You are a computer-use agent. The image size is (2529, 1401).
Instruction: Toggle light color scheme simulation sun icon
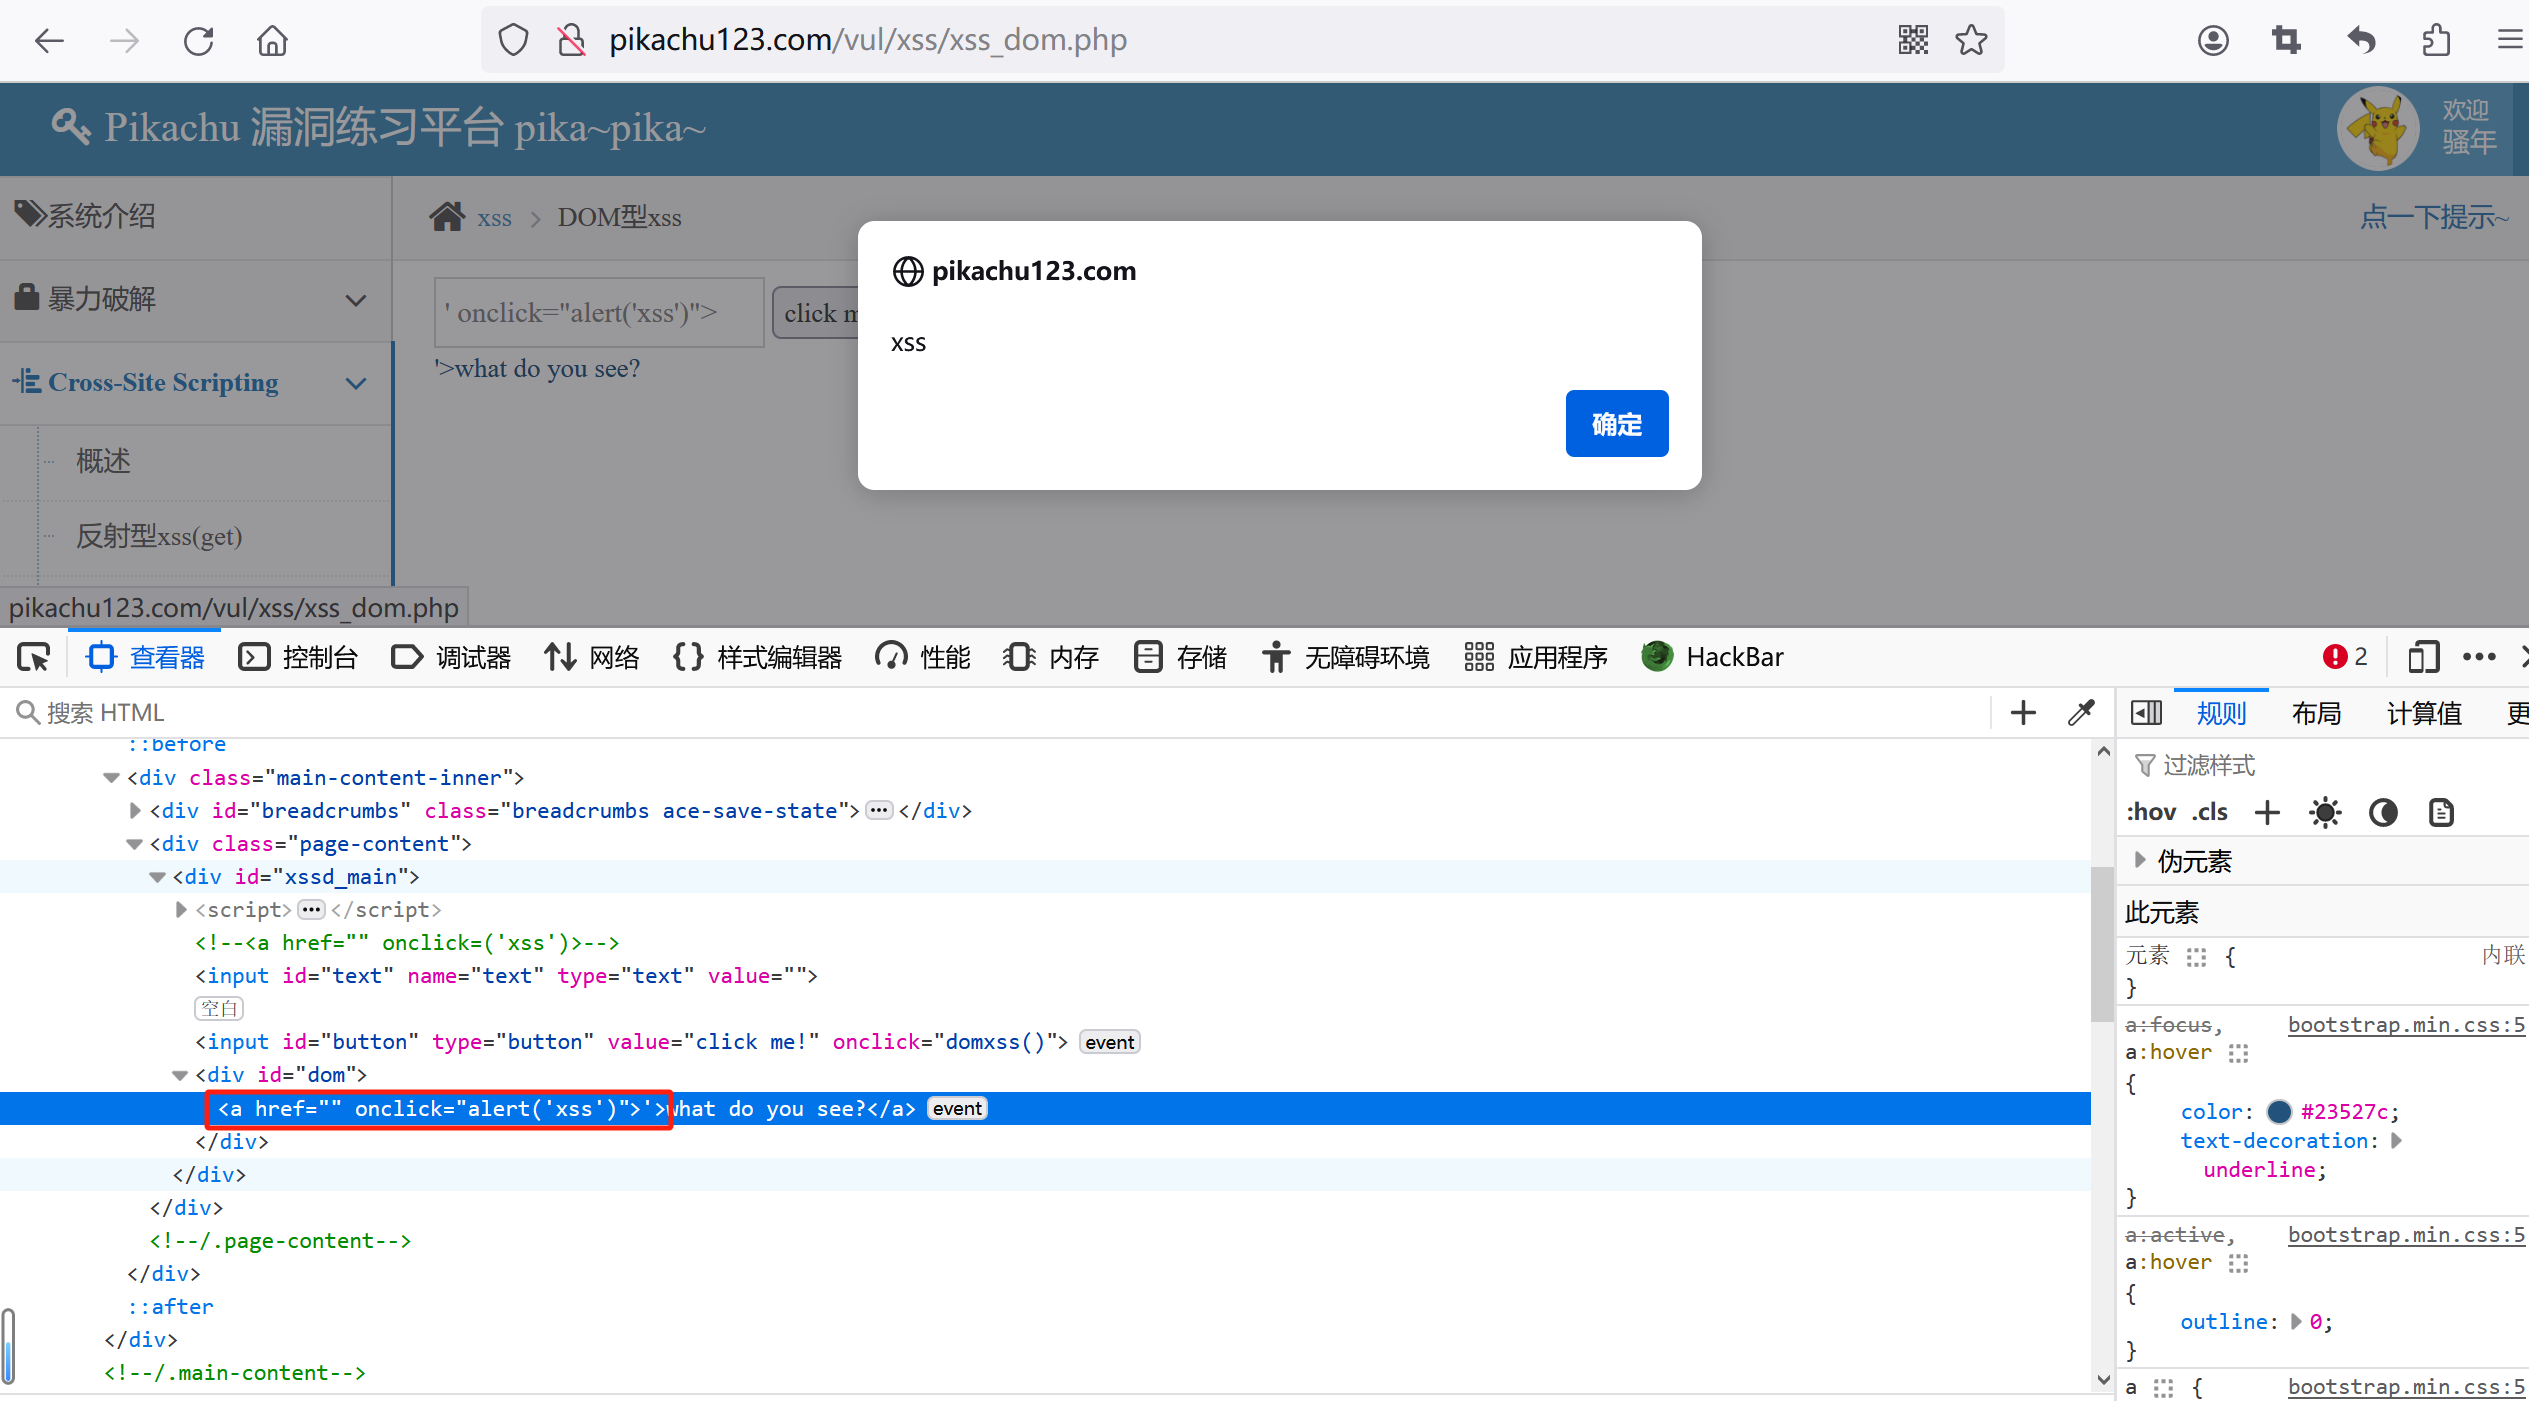(x=2325, y=812)
